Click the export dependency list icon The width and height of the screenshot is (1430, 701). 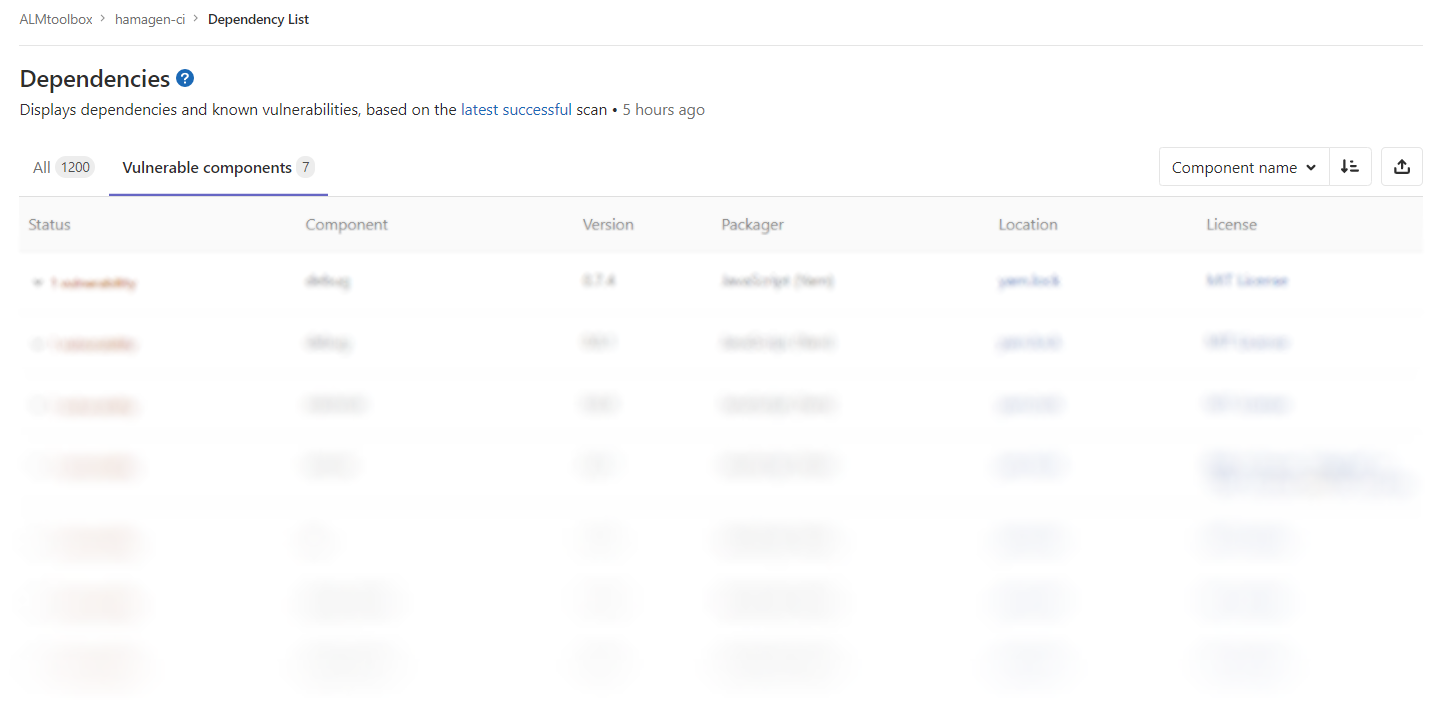1401,167
